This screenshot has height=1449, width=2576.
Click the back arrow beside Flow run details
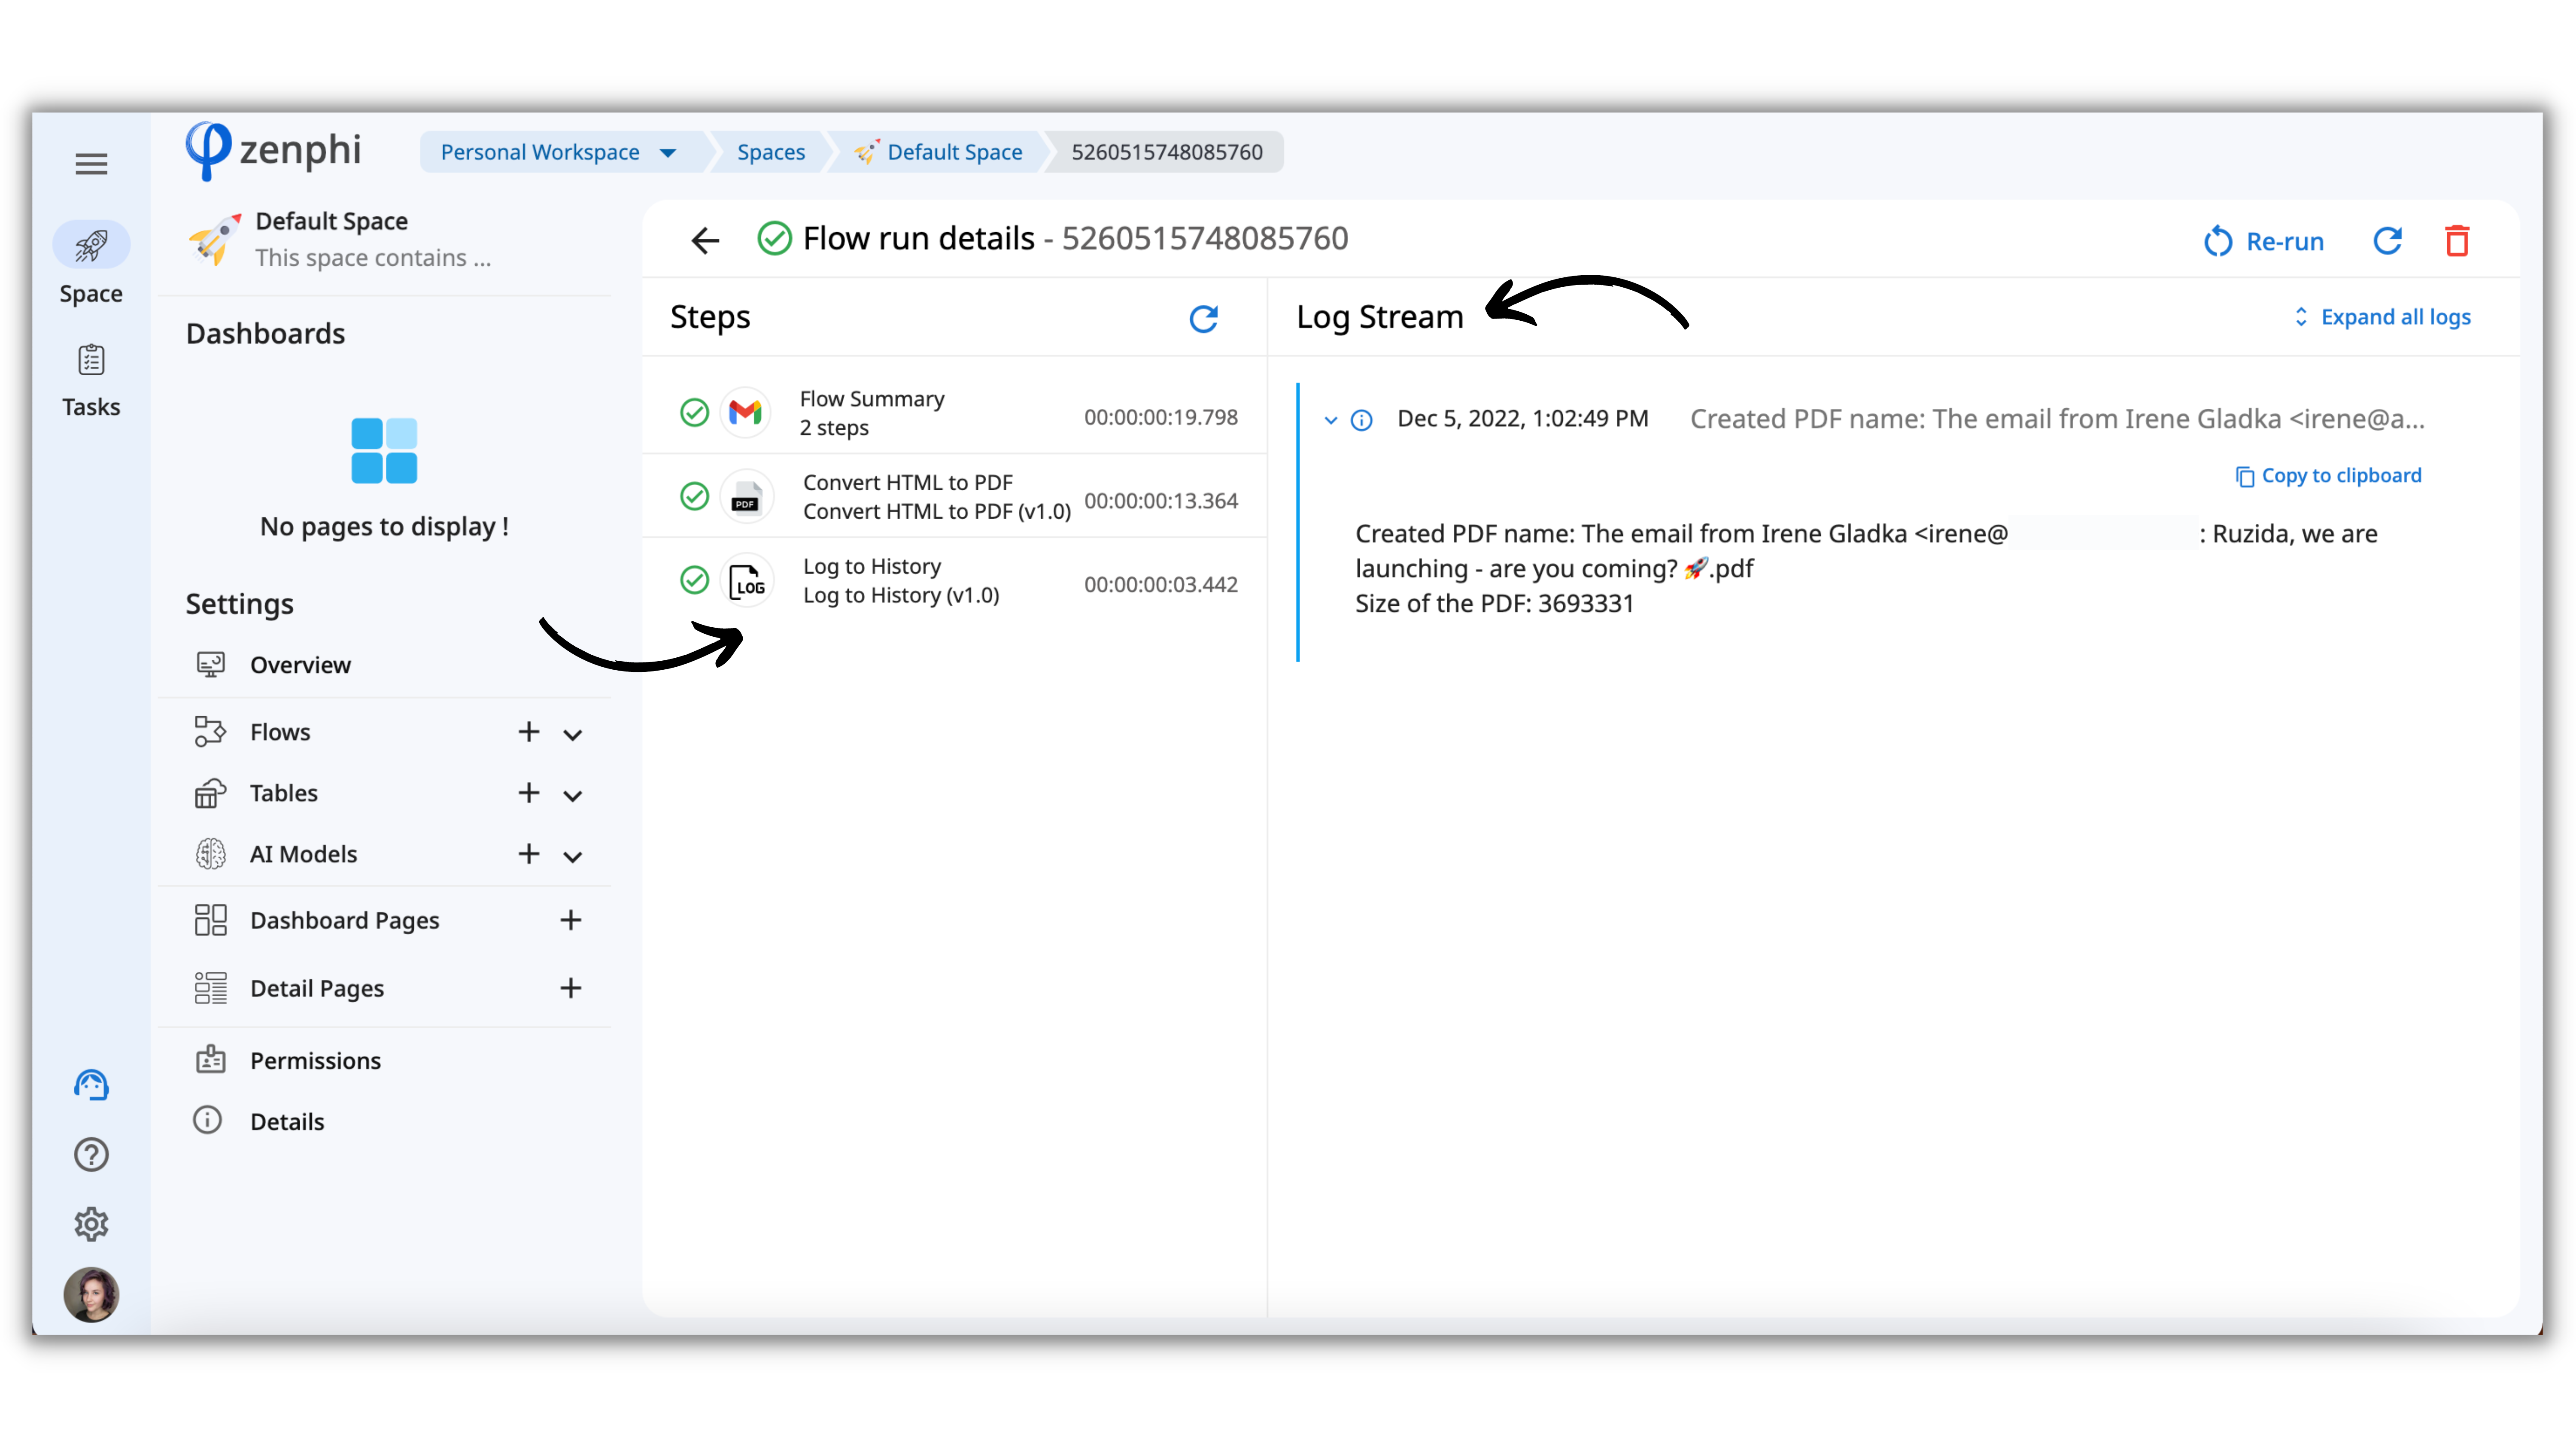coord(705,240)
